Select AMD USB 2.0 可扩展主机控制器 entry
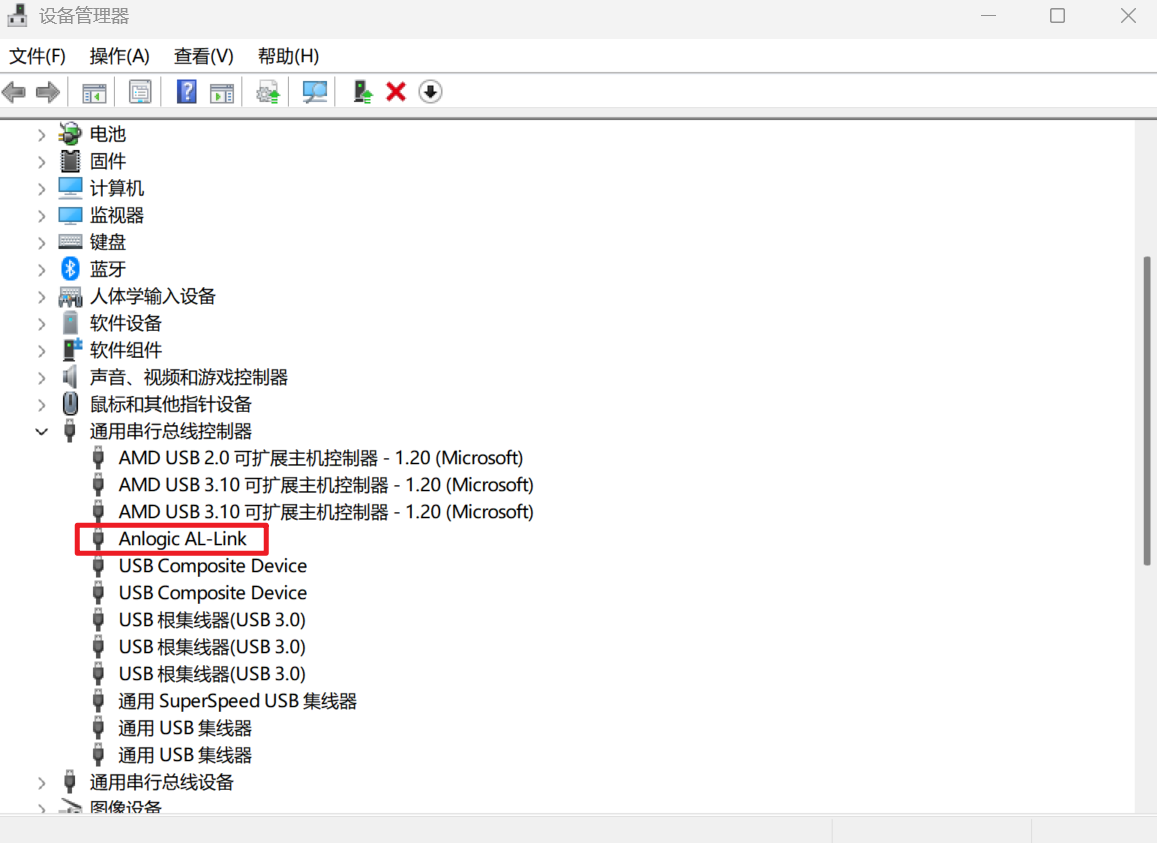The image size is (1157, 843). [320, 458]
